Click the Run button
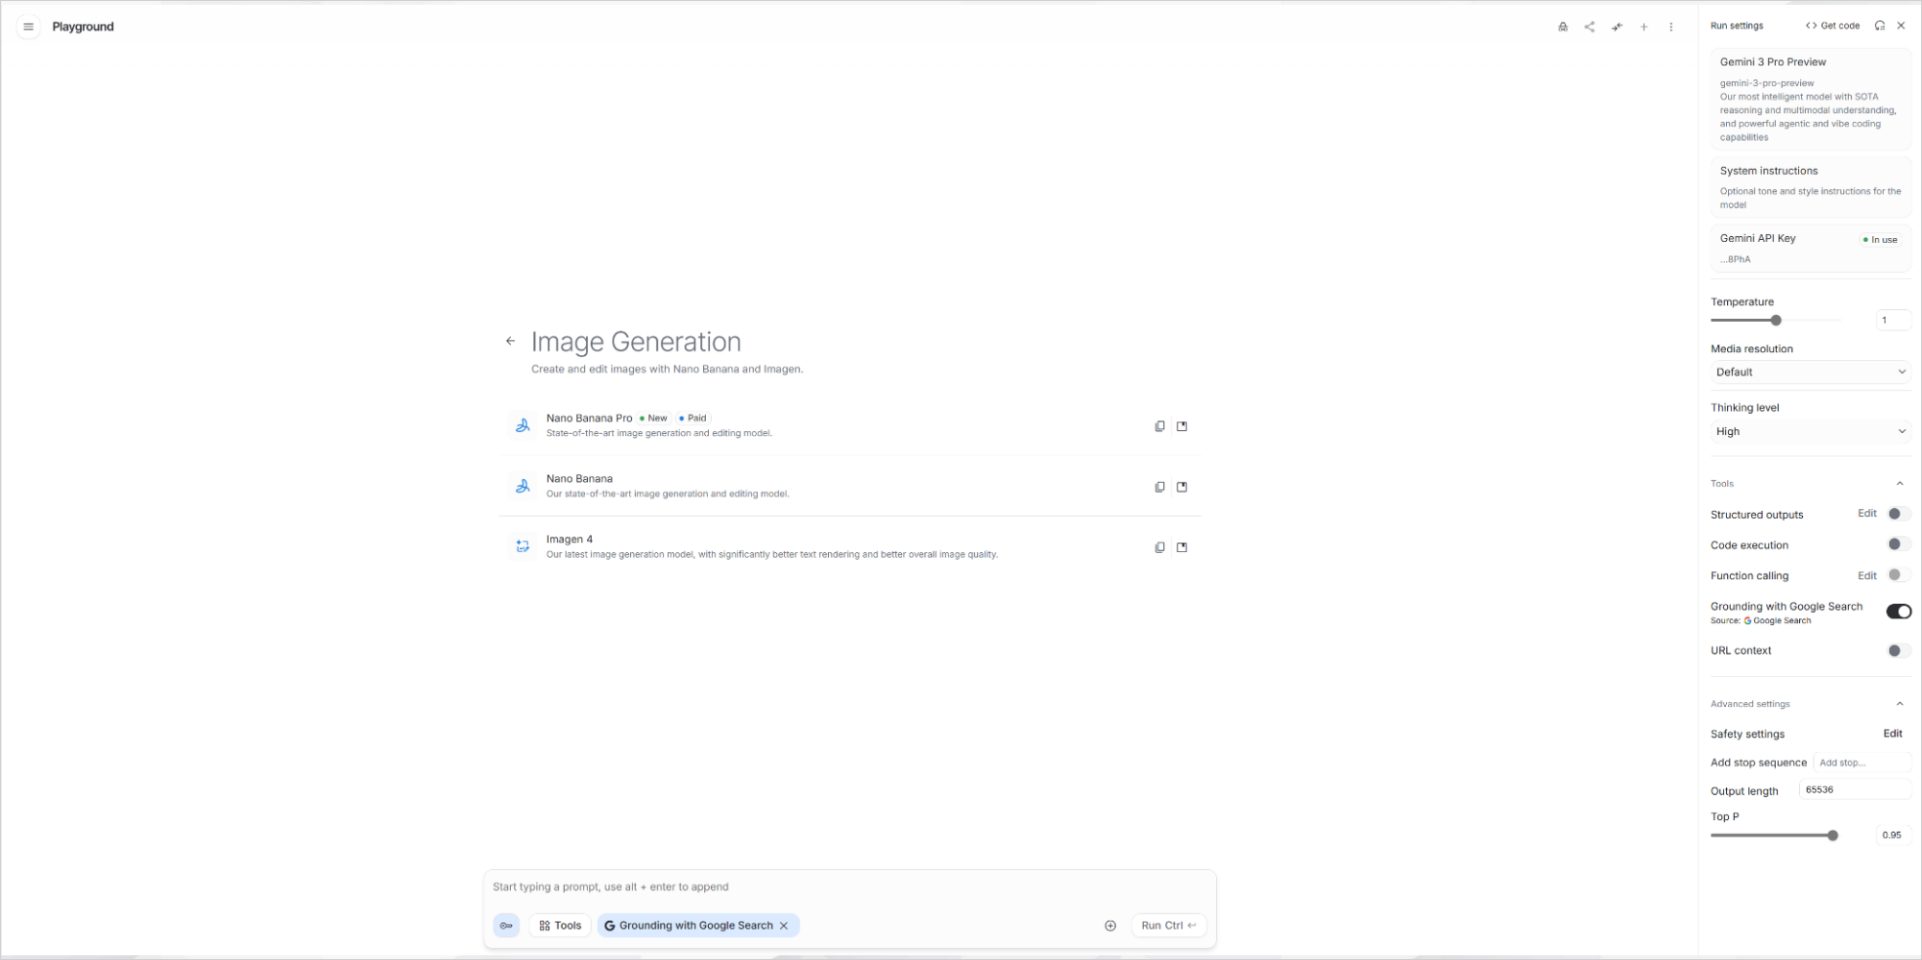 [1167, 925]
